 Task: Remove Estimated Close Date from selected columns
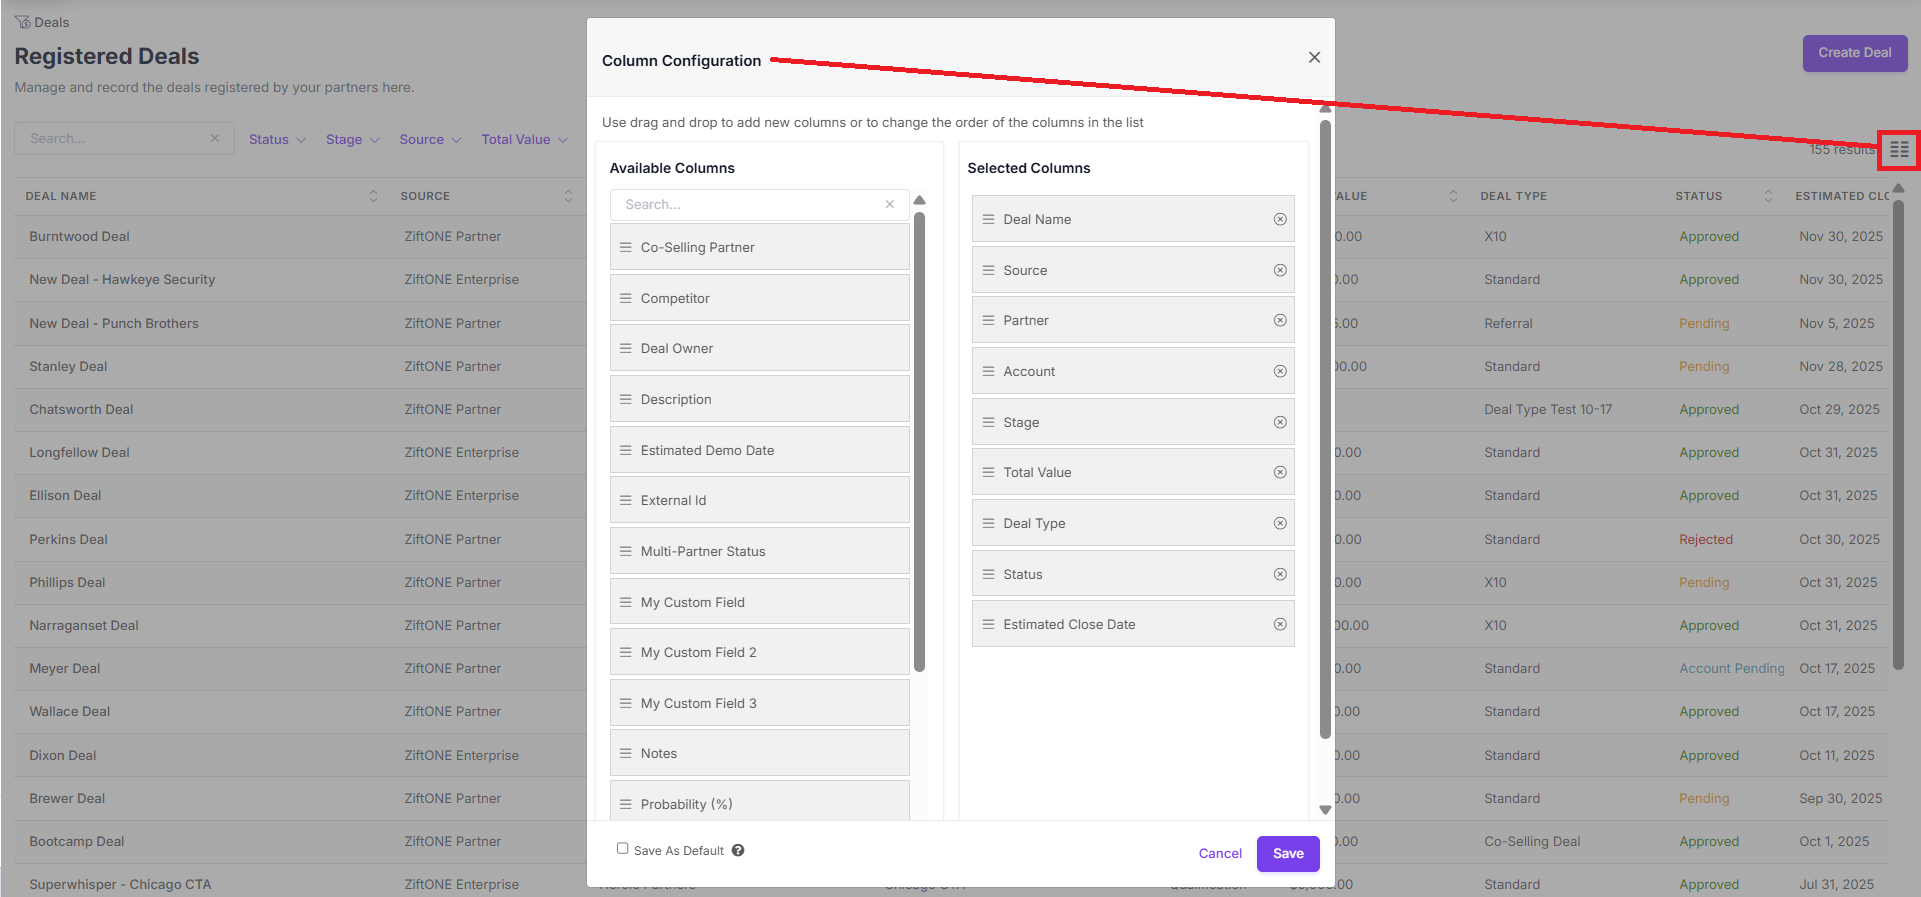pyautogui.click(x=1280, y=624)
